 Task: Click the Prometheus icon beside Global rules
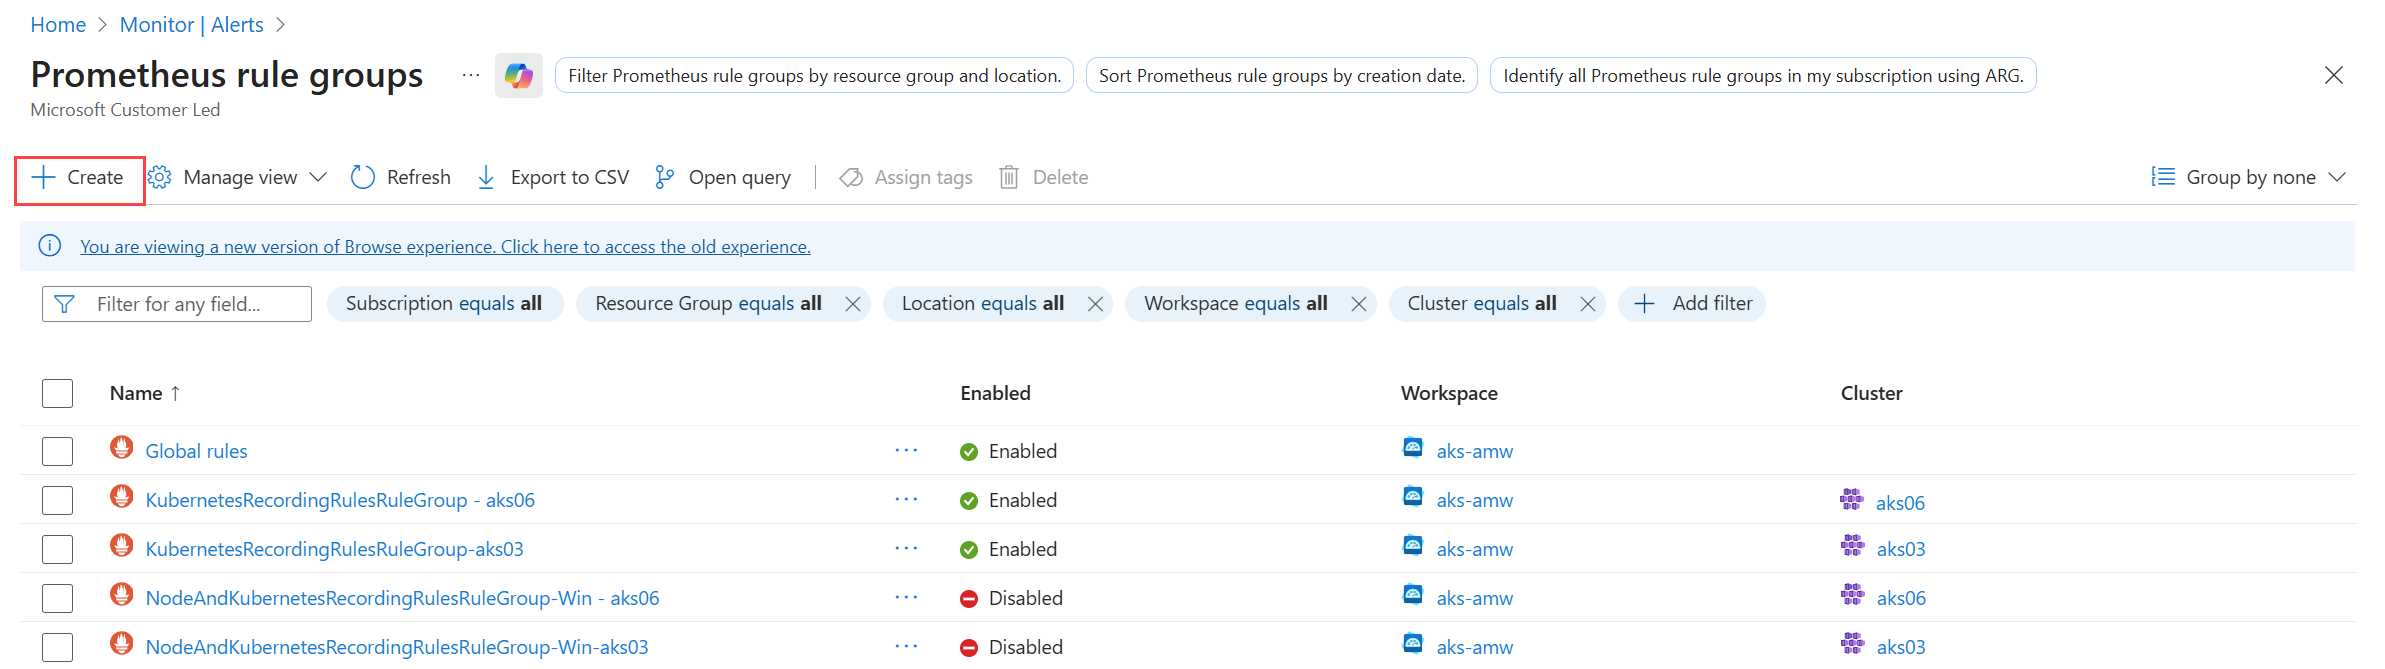point(122,447)
